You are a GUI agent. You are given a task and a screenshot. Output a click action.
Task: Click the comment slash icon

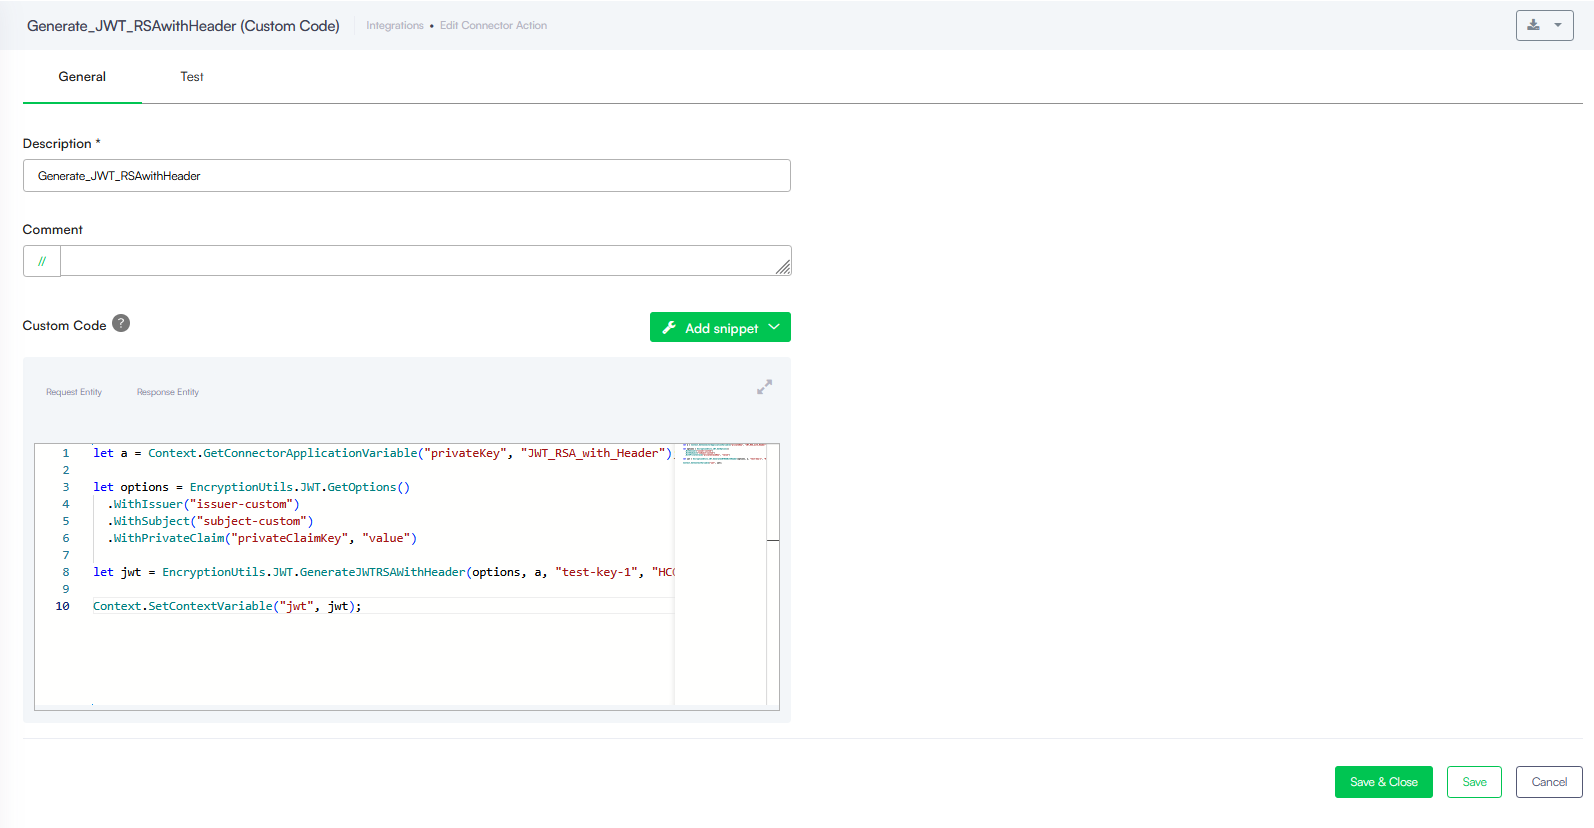(42, 261)
